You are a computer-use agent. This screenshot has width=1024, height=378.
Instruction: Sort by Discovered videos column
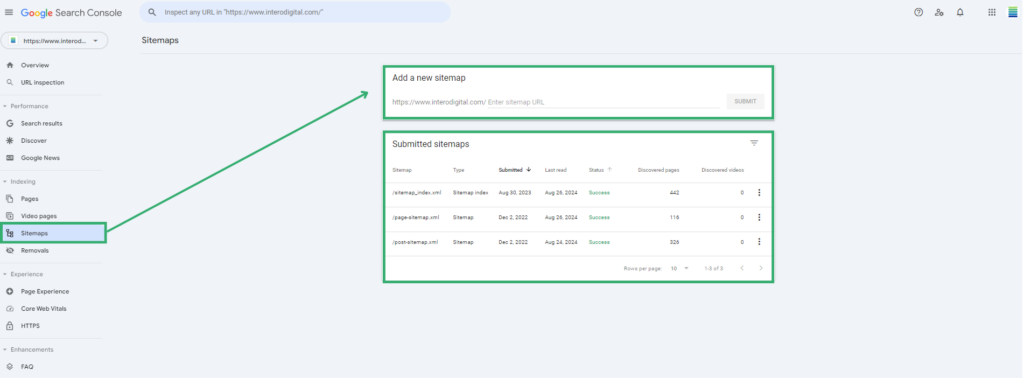point(722,170)
